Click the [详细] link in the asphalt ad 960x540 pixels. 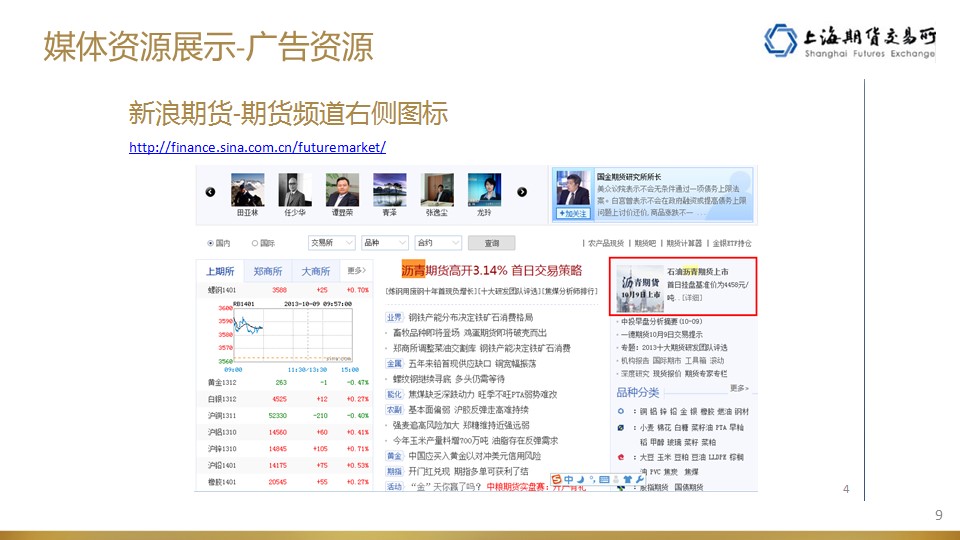pos(692,298)
